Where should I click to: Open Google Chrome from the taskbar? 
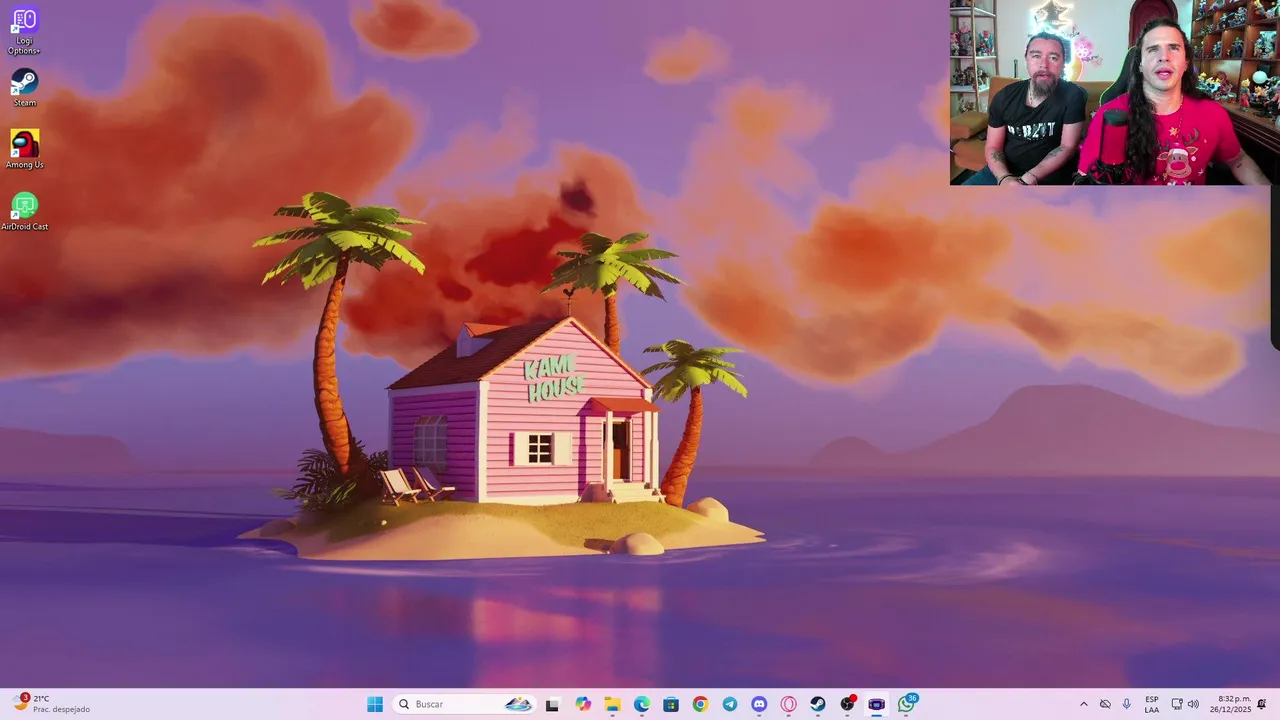[700, 704]
